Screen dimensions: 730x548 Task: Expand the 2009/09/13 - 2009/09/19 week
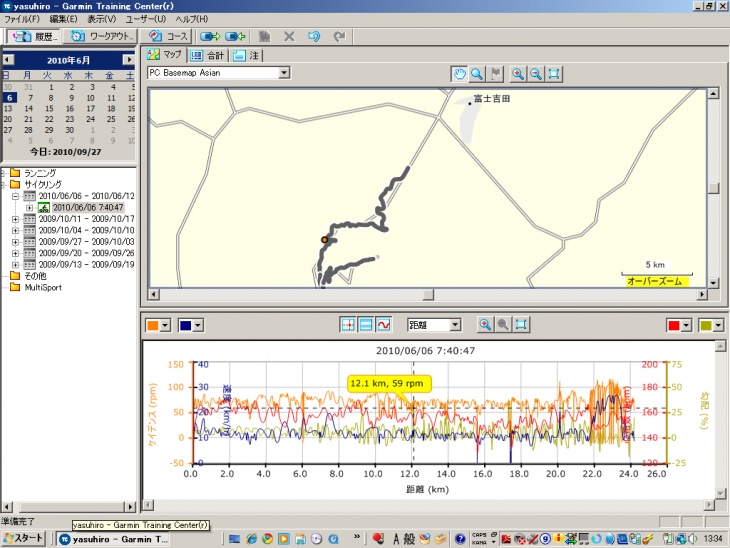pyautogui.click(x=15, y=264)
